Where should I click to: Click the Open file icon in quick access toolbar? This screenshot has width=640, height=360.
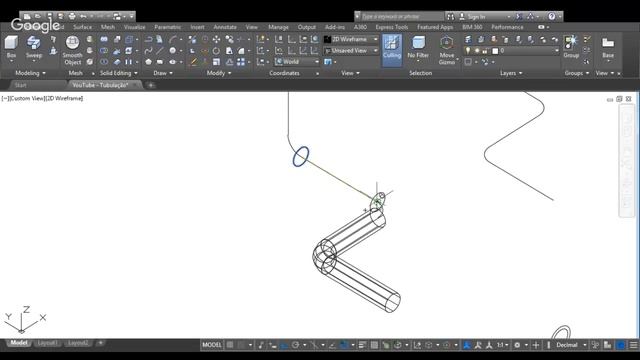pyautogui.click(x=38, y=16)
